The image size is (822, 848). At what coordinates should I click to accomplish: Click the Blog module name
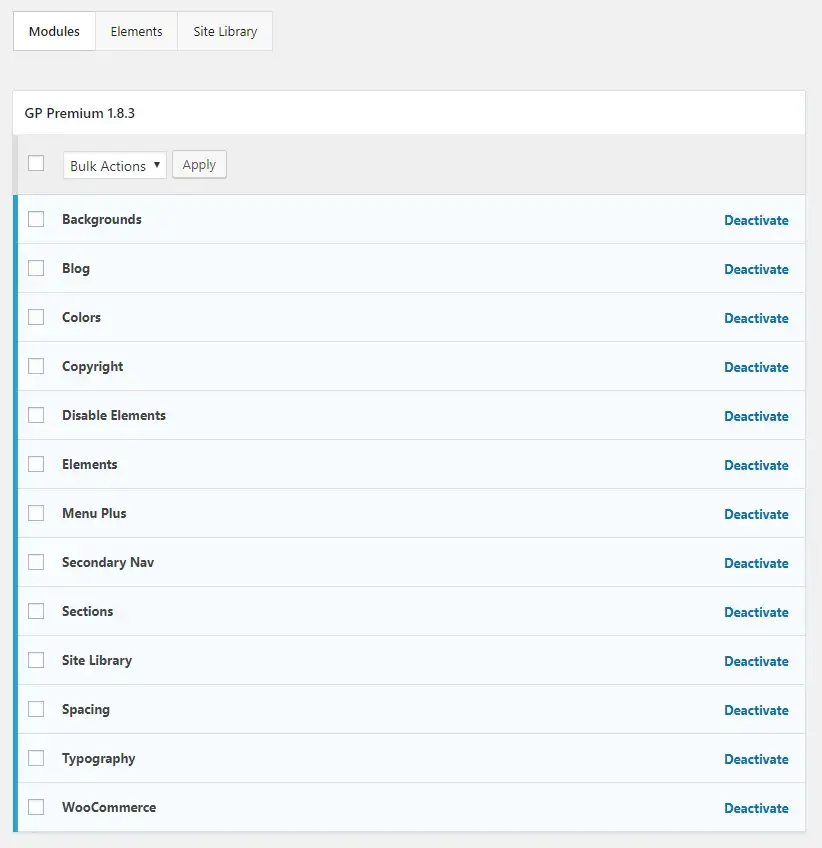coord(76,269)
